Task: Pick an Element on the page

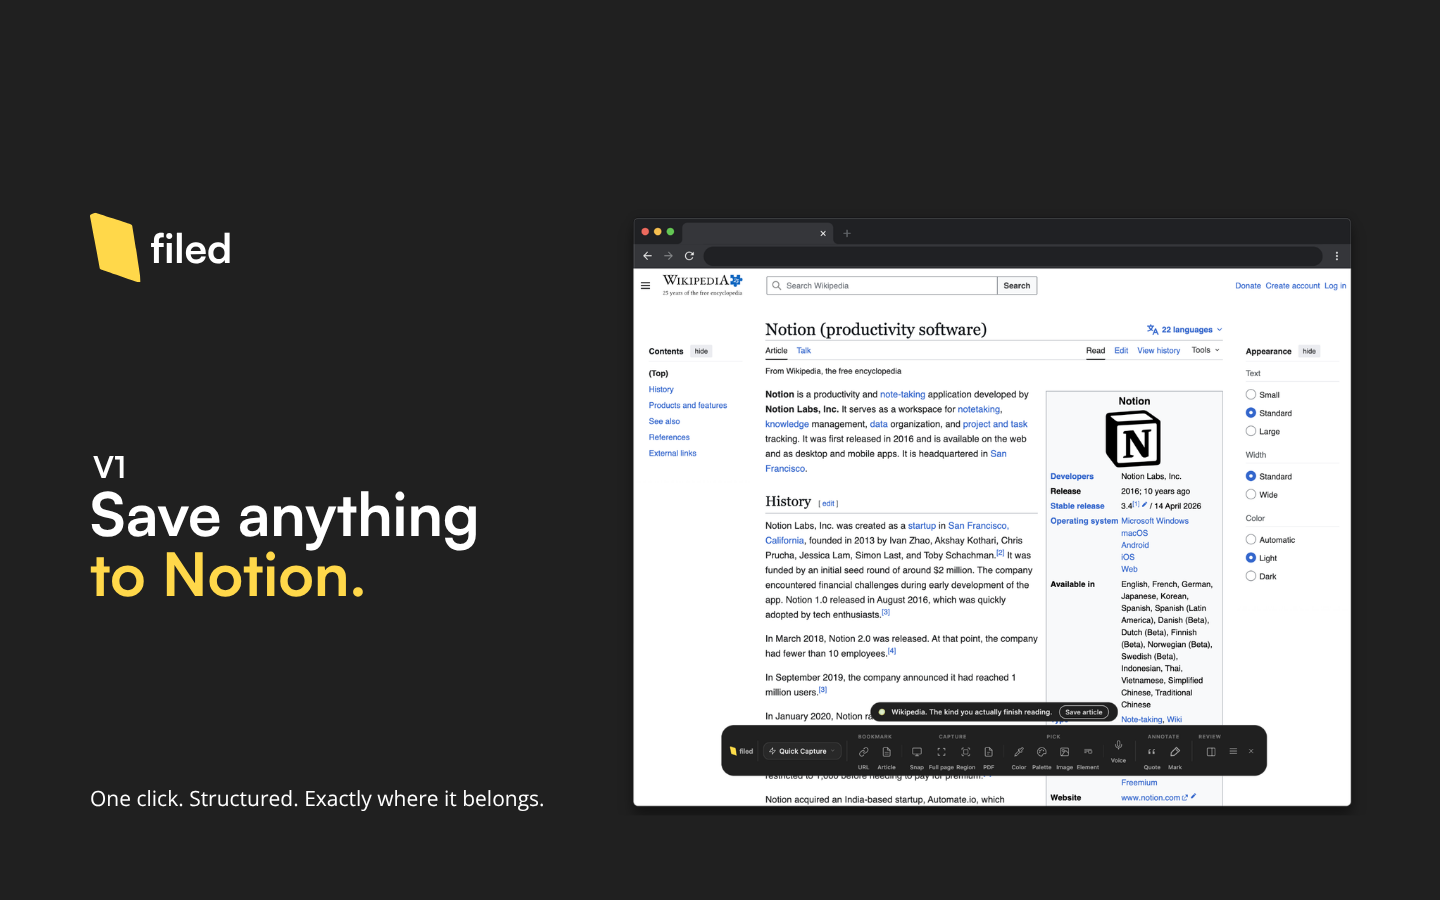Action: click(1088, 752)
